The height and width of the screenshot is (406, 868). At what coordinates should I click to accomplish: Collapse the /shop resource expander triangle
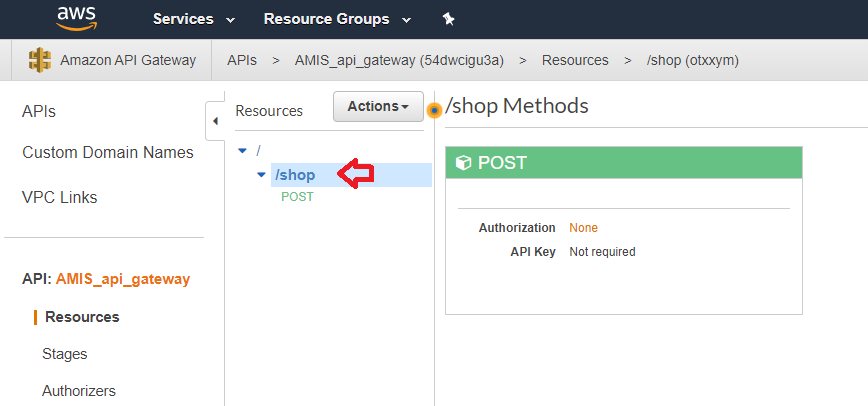[x=261, y=175]
